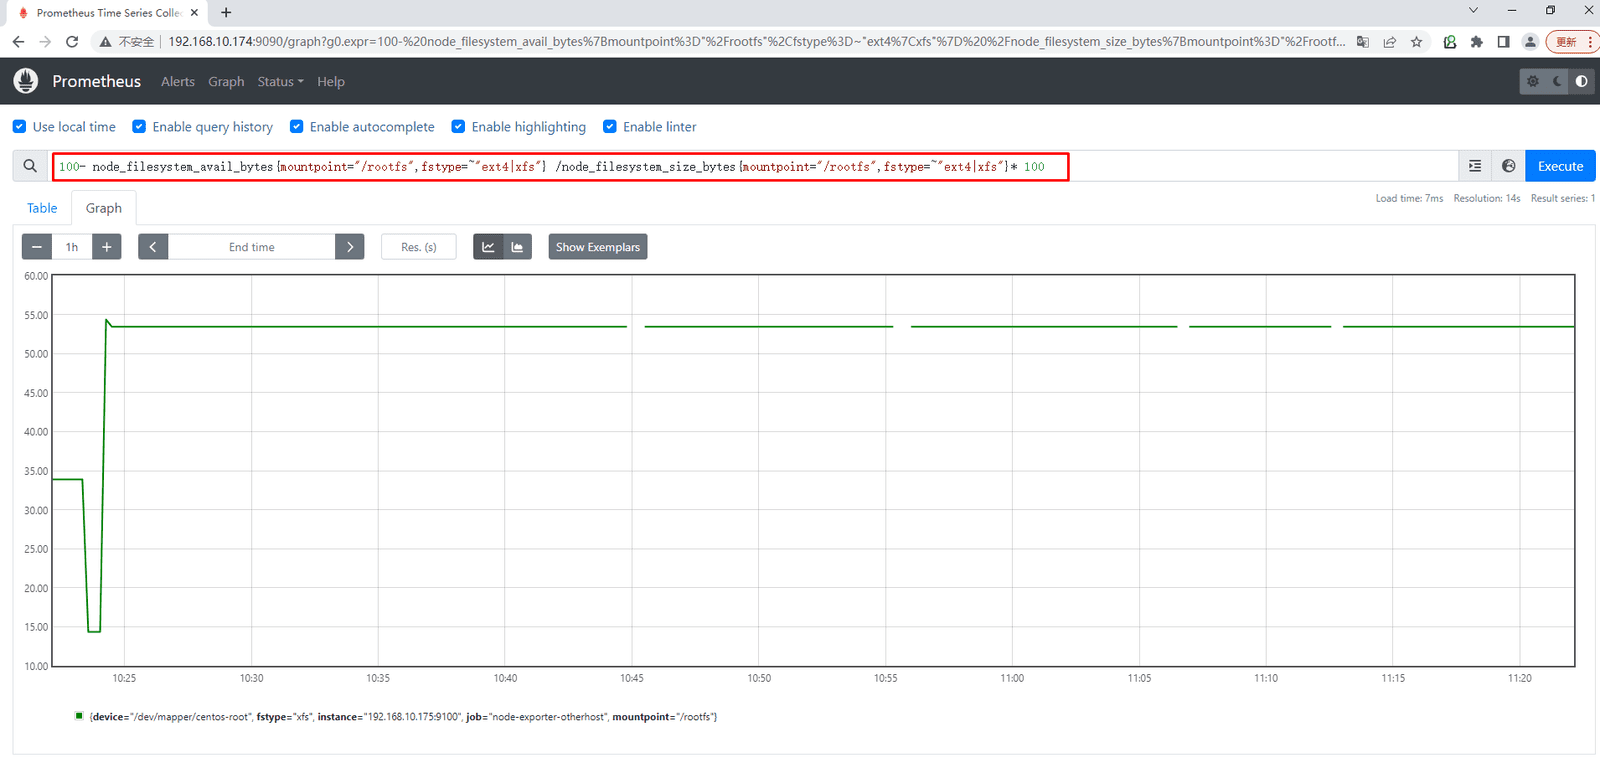Click the format expression icon

tap(1475, 166)
